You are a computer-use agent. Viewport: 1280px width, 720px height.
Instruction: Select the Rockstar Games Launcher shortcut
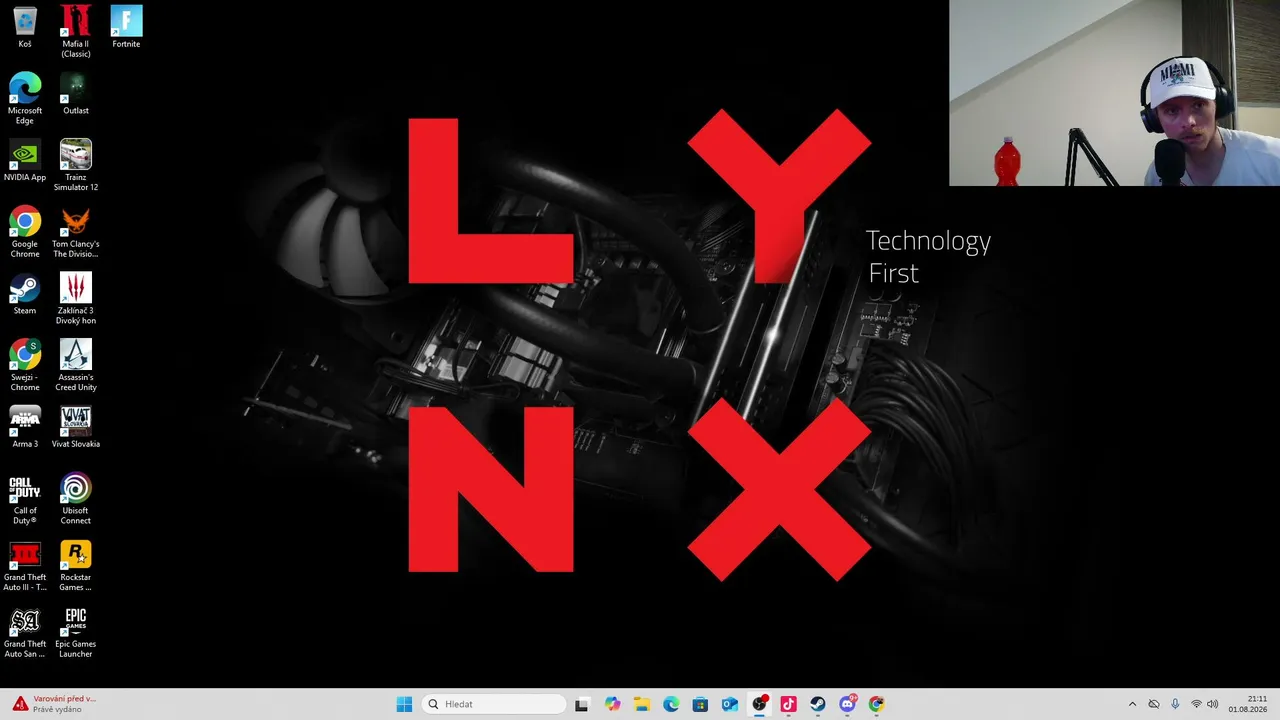click(x=76, y=566)
